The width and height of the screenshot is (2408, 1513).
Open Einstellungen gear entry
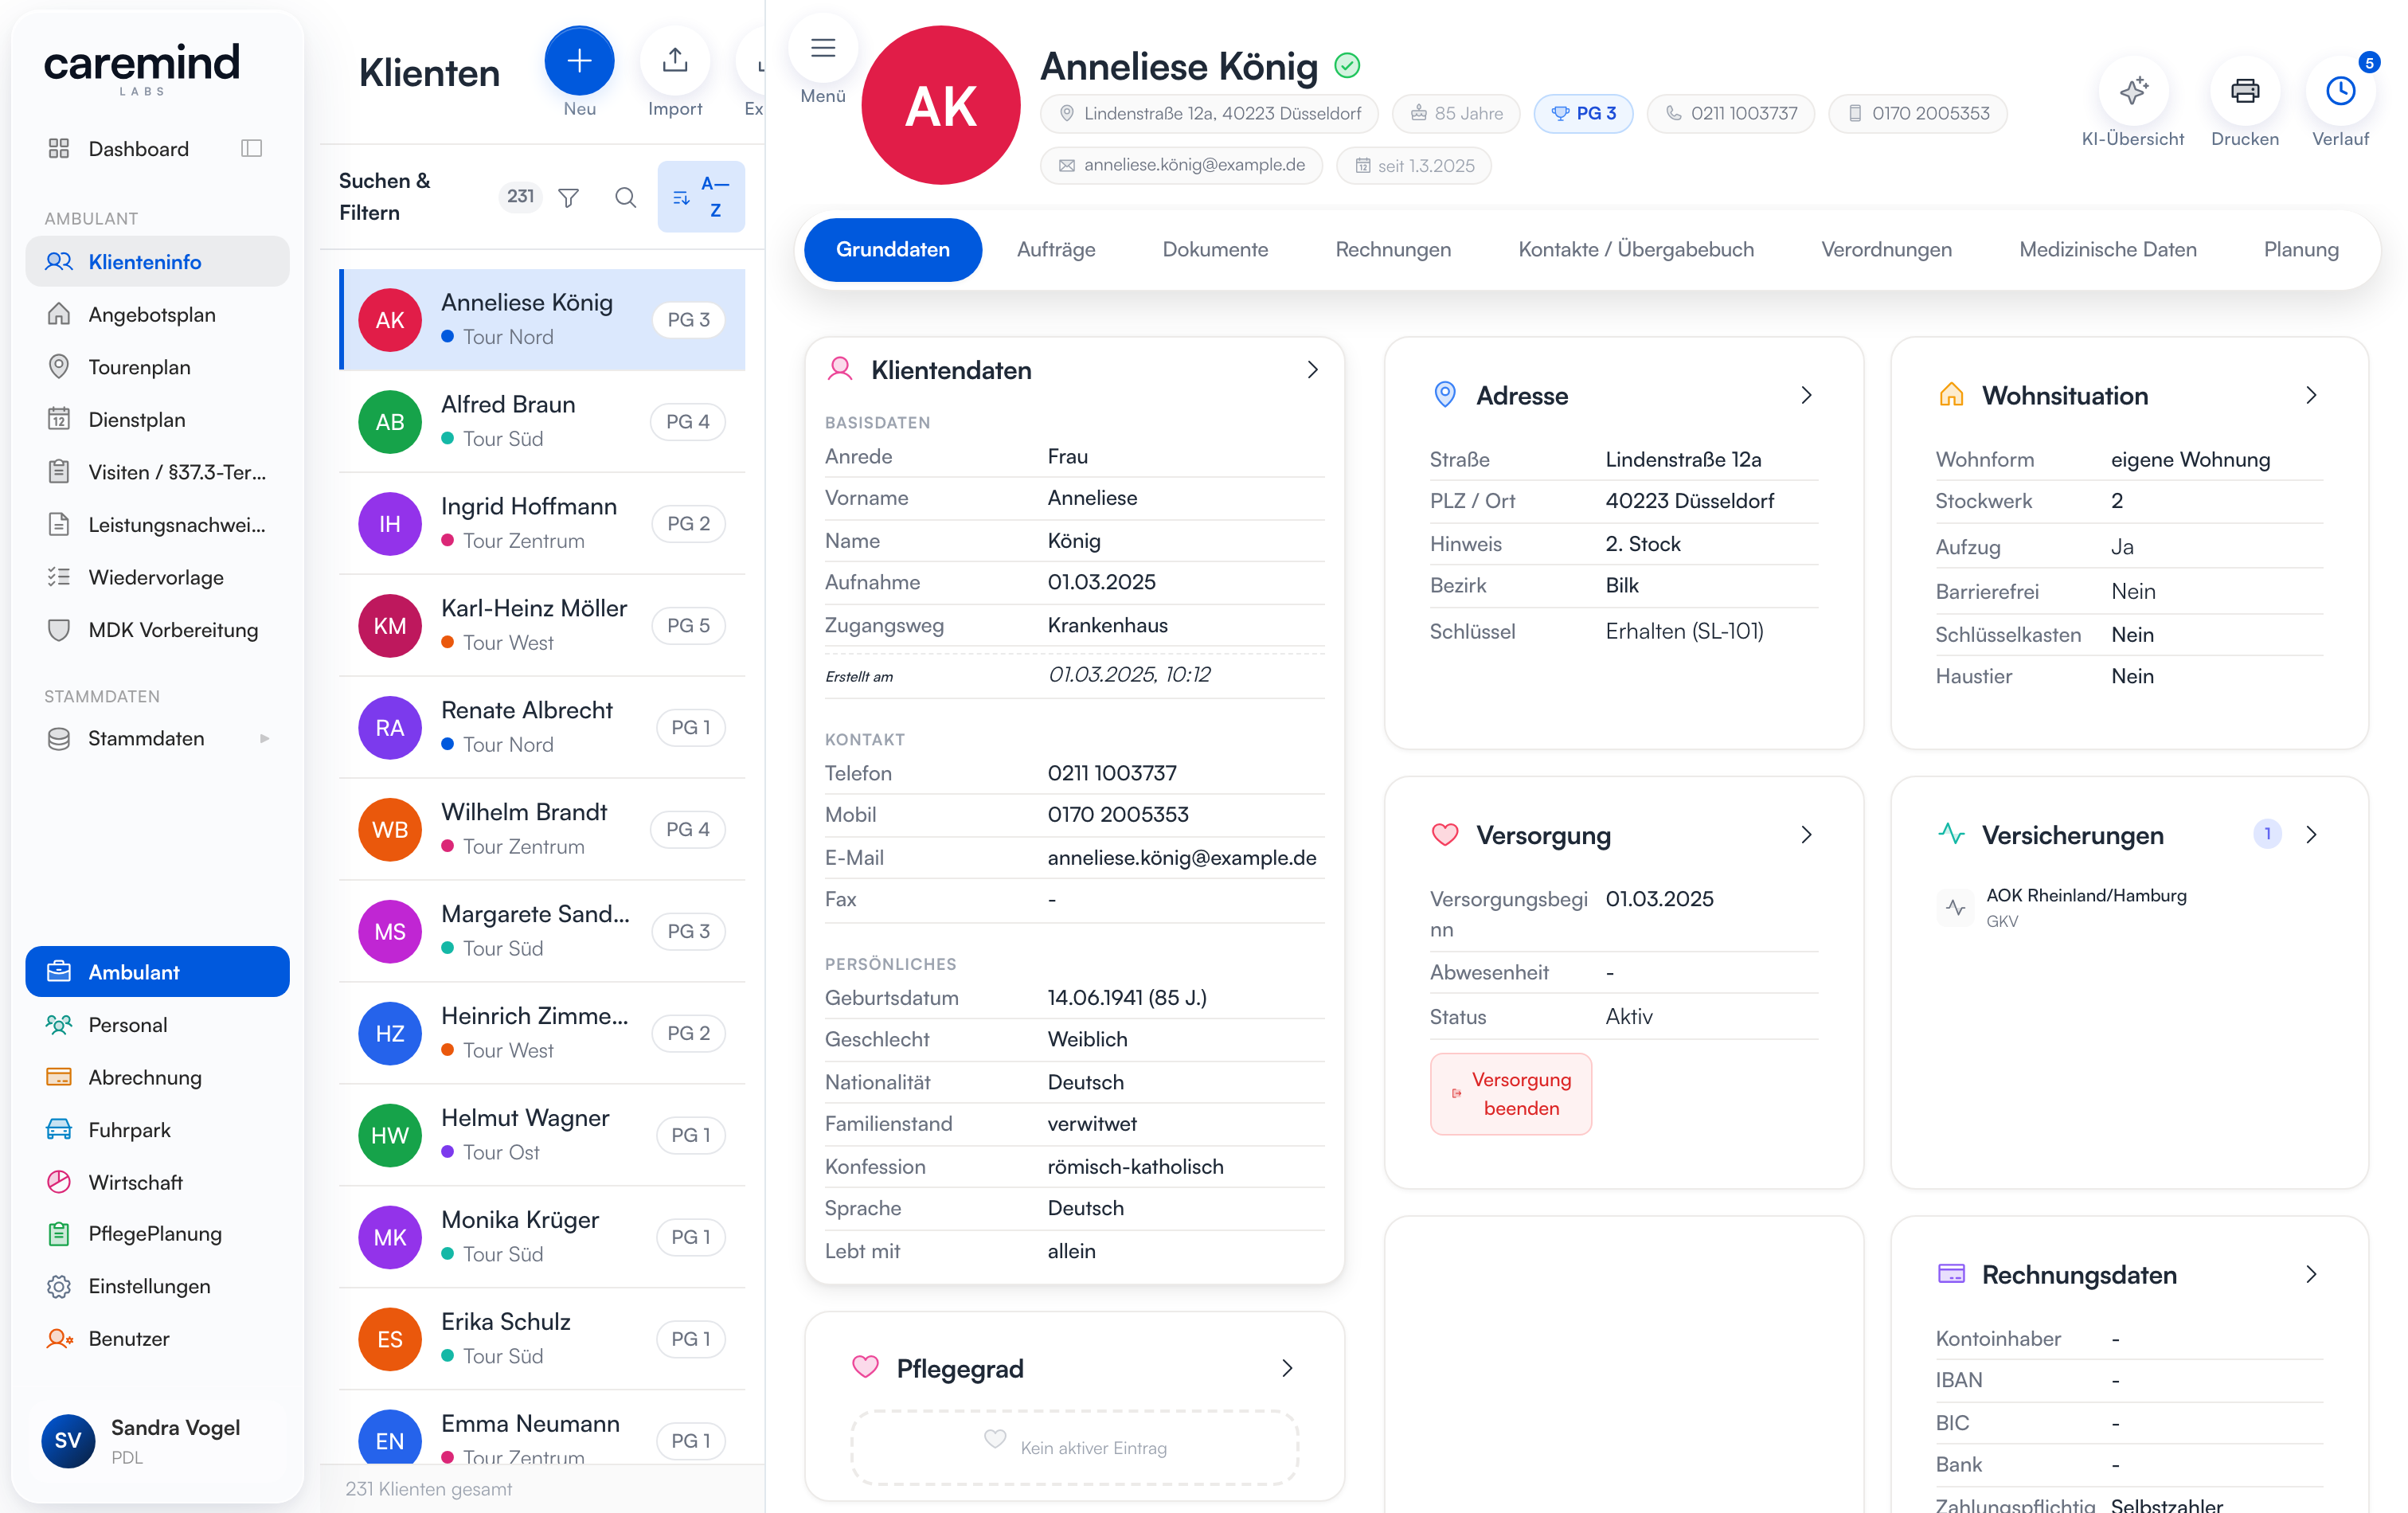[x=158, y=1286]
